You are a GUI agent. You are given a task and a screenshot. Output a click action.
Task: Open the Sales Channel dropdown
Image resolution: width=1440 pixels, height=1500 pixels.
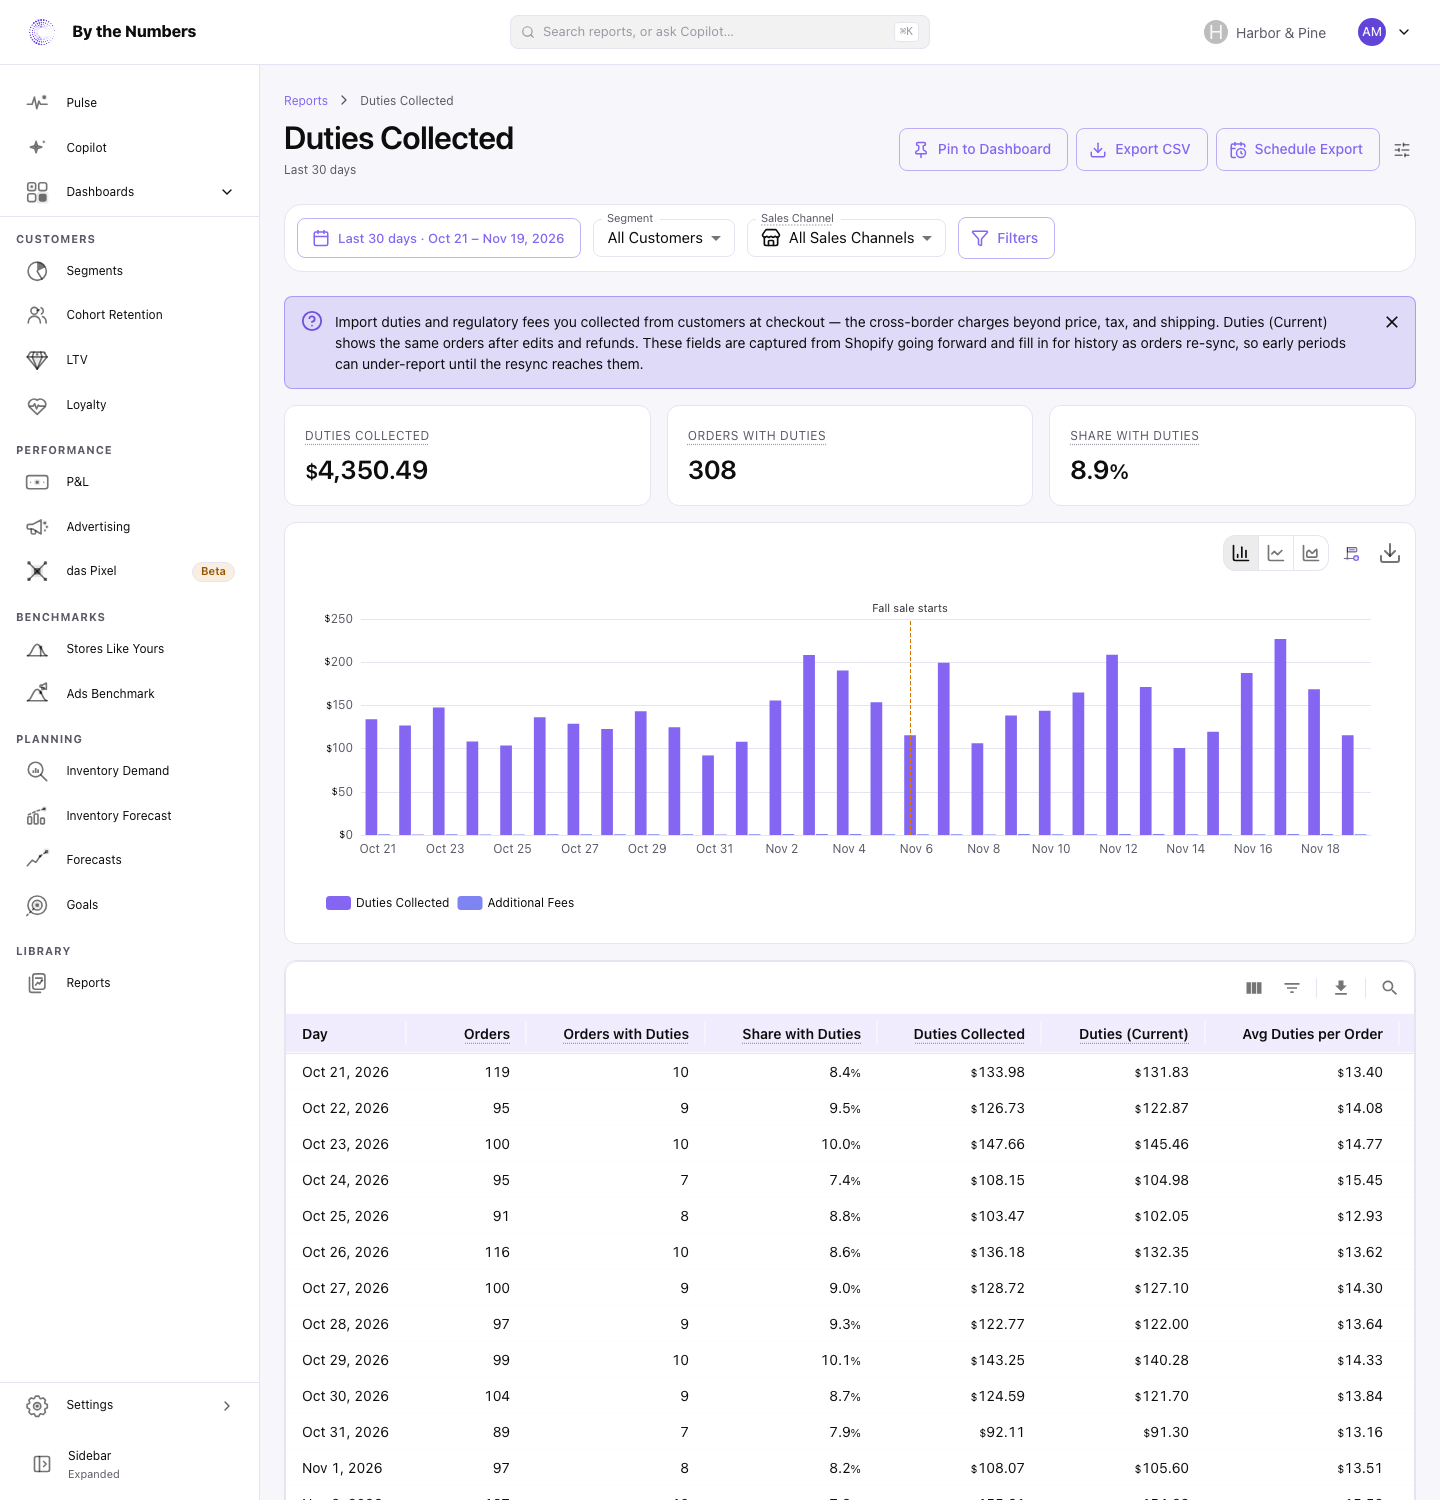click(846, 238)
